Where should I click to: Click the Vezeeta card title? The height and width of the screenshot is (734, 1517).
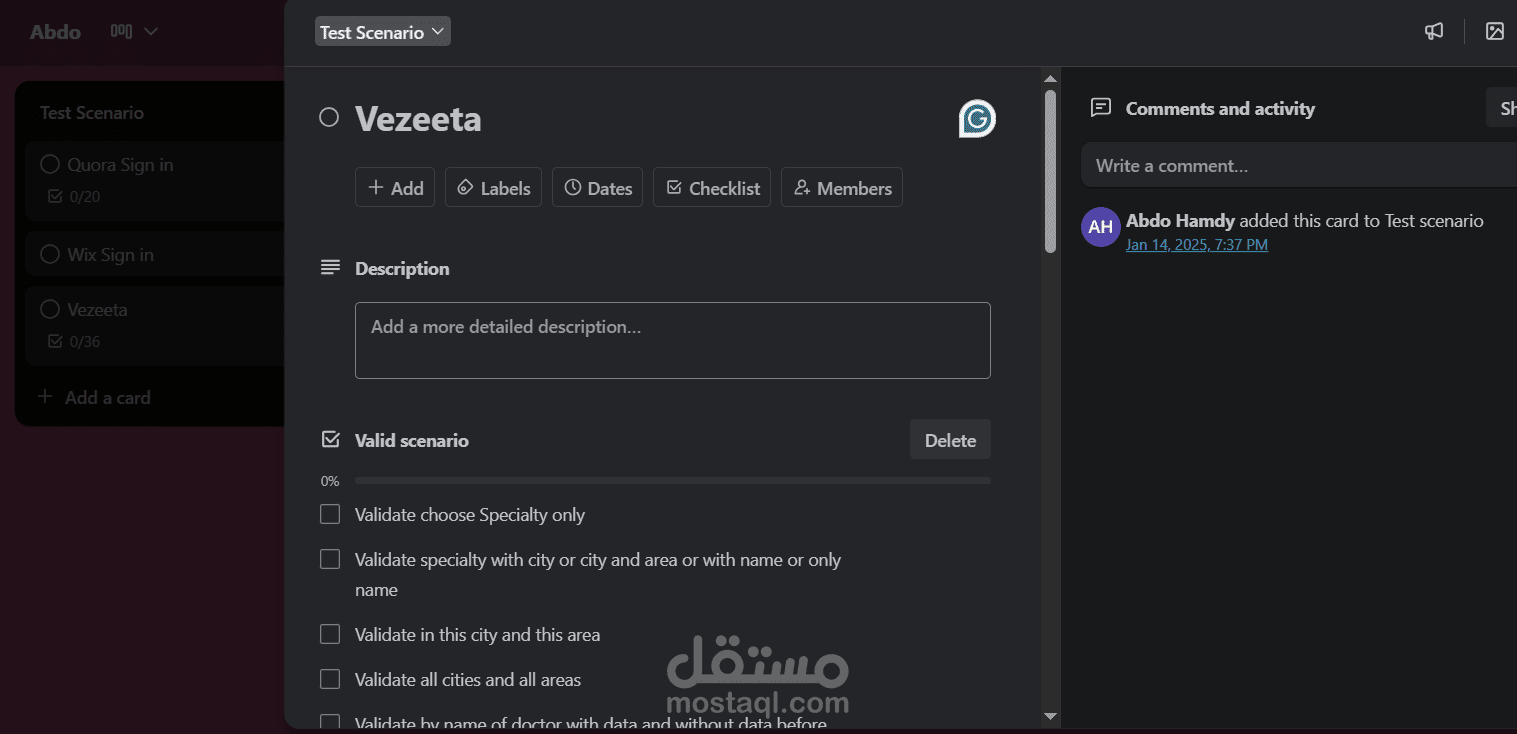(418, 119)
